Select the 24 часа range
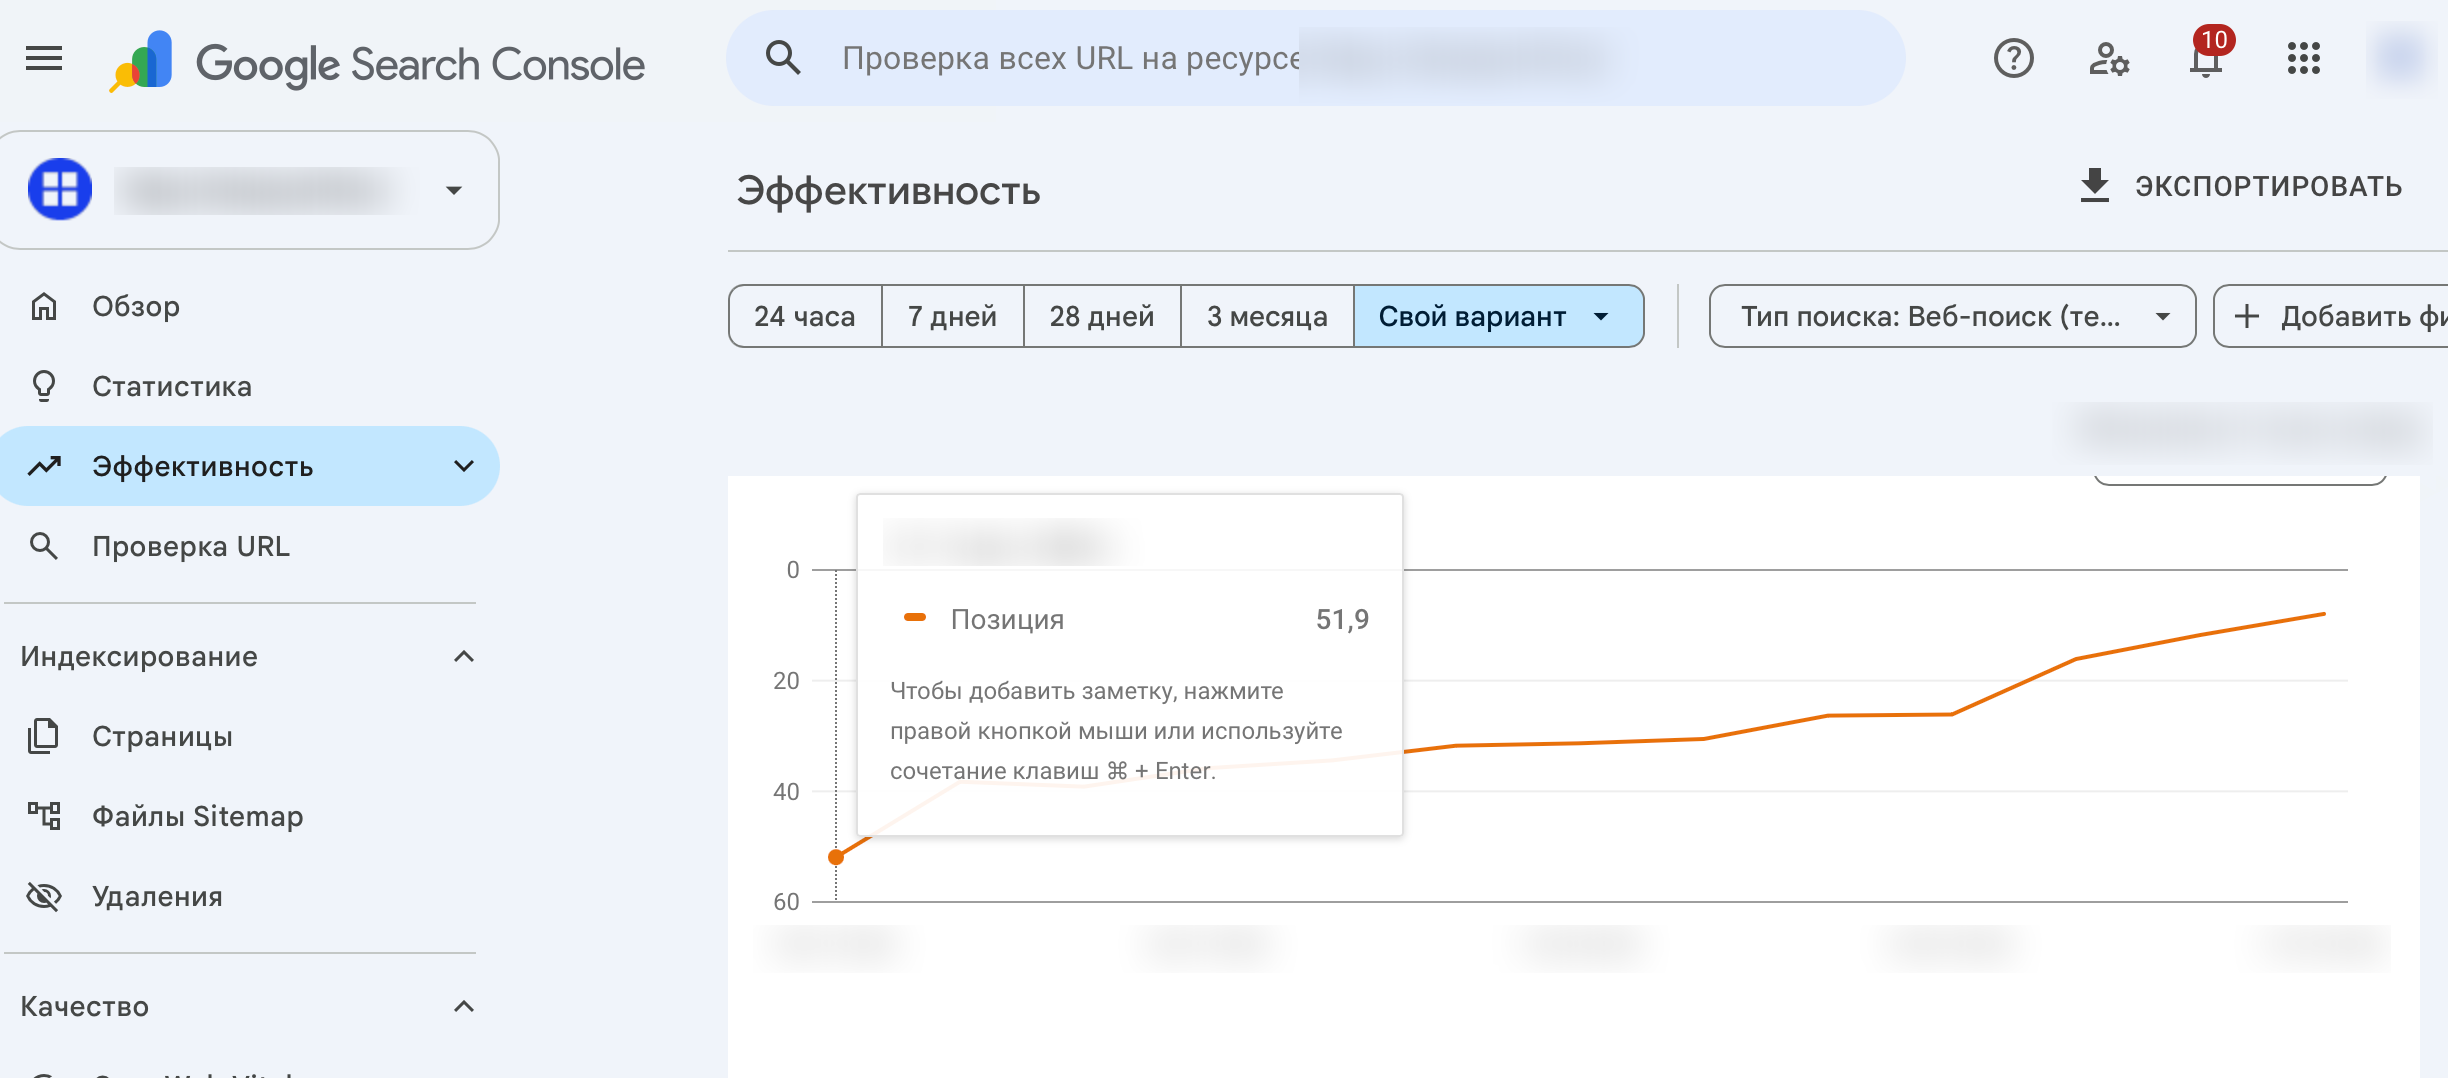Viewport: 2448px width, 1078px height. click(805, 316)
